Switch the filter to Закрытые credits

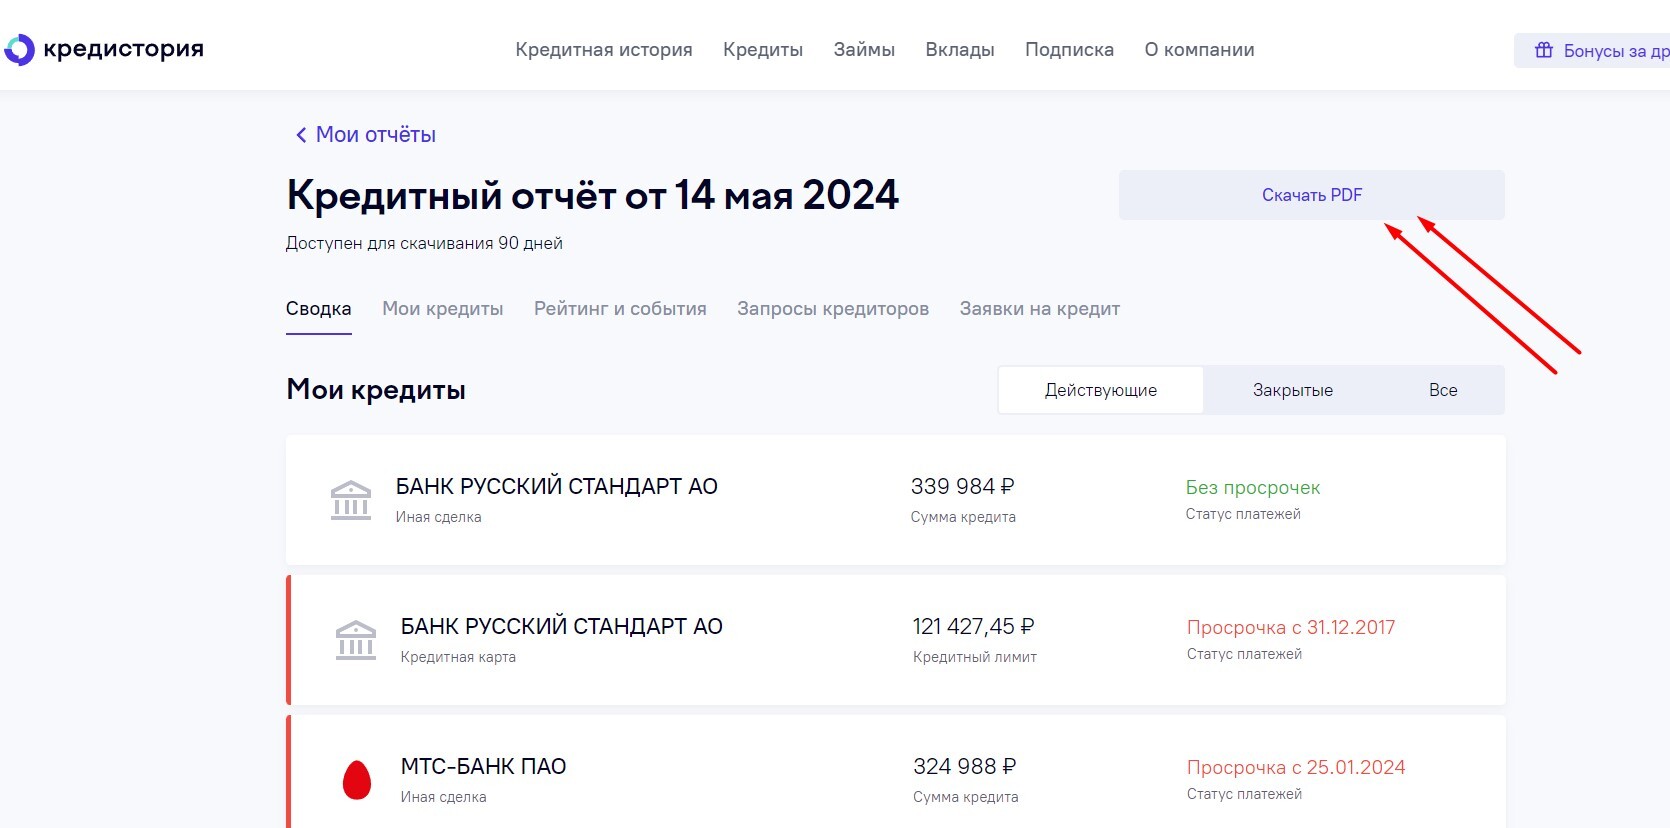(1292, 390)
